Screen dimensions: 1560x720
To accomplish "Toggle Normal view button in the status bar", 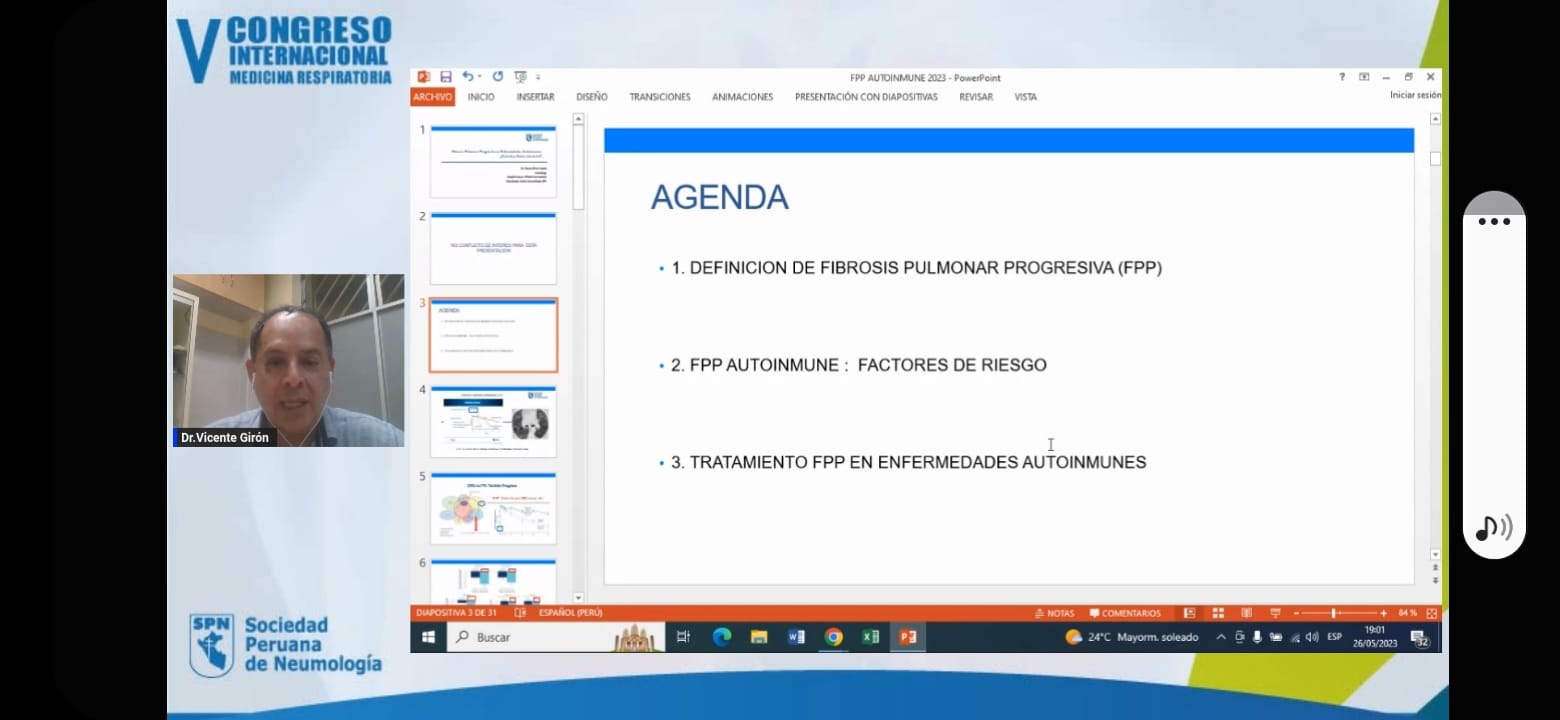I will click(1189, 613).
